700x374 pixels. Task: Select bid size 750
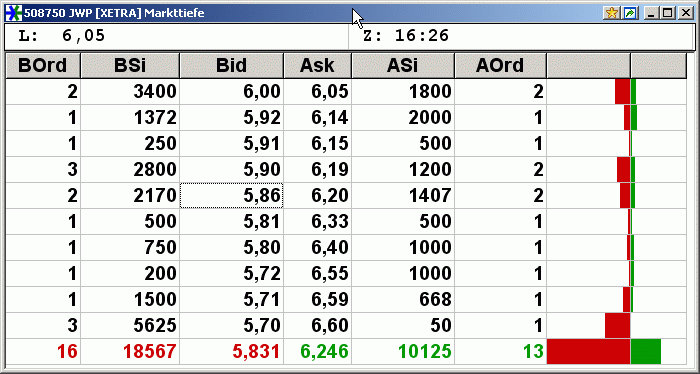(130, 247)
